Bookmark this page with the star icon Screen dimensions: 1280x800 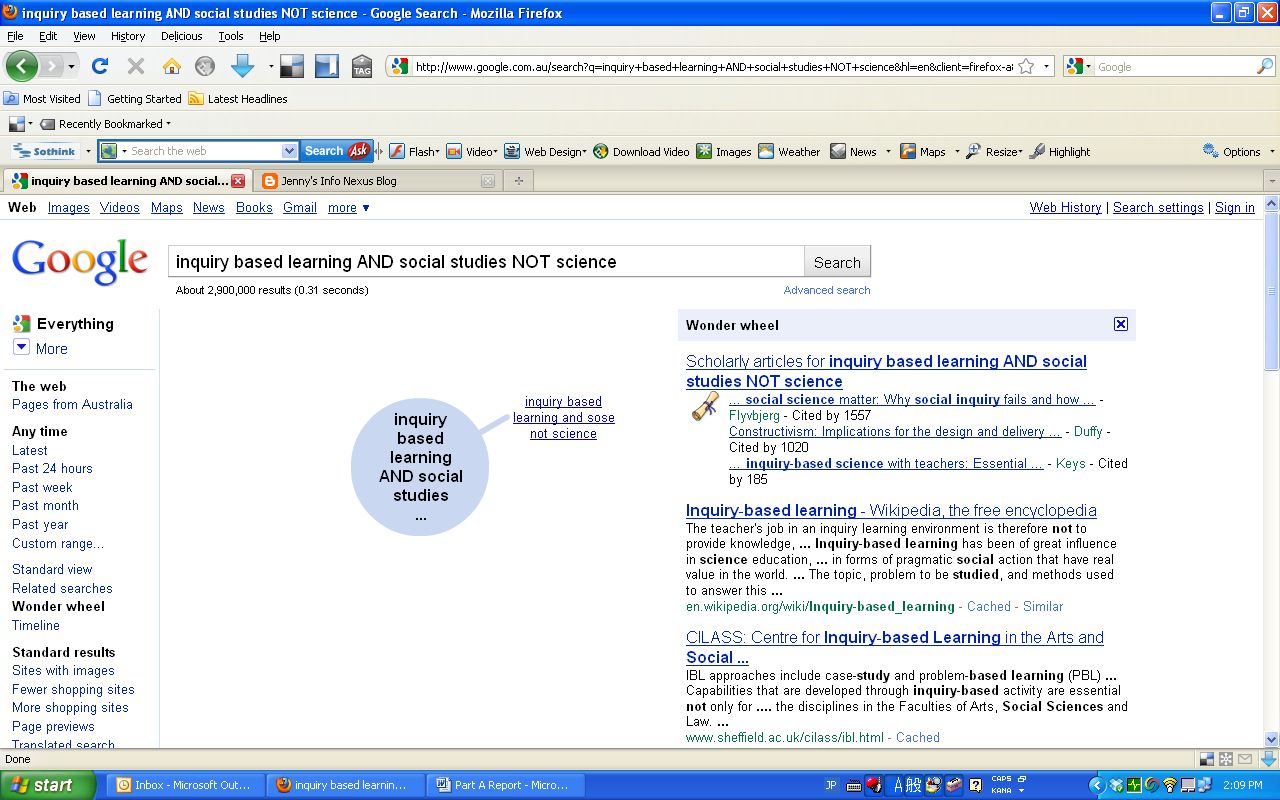point(1026,67)
